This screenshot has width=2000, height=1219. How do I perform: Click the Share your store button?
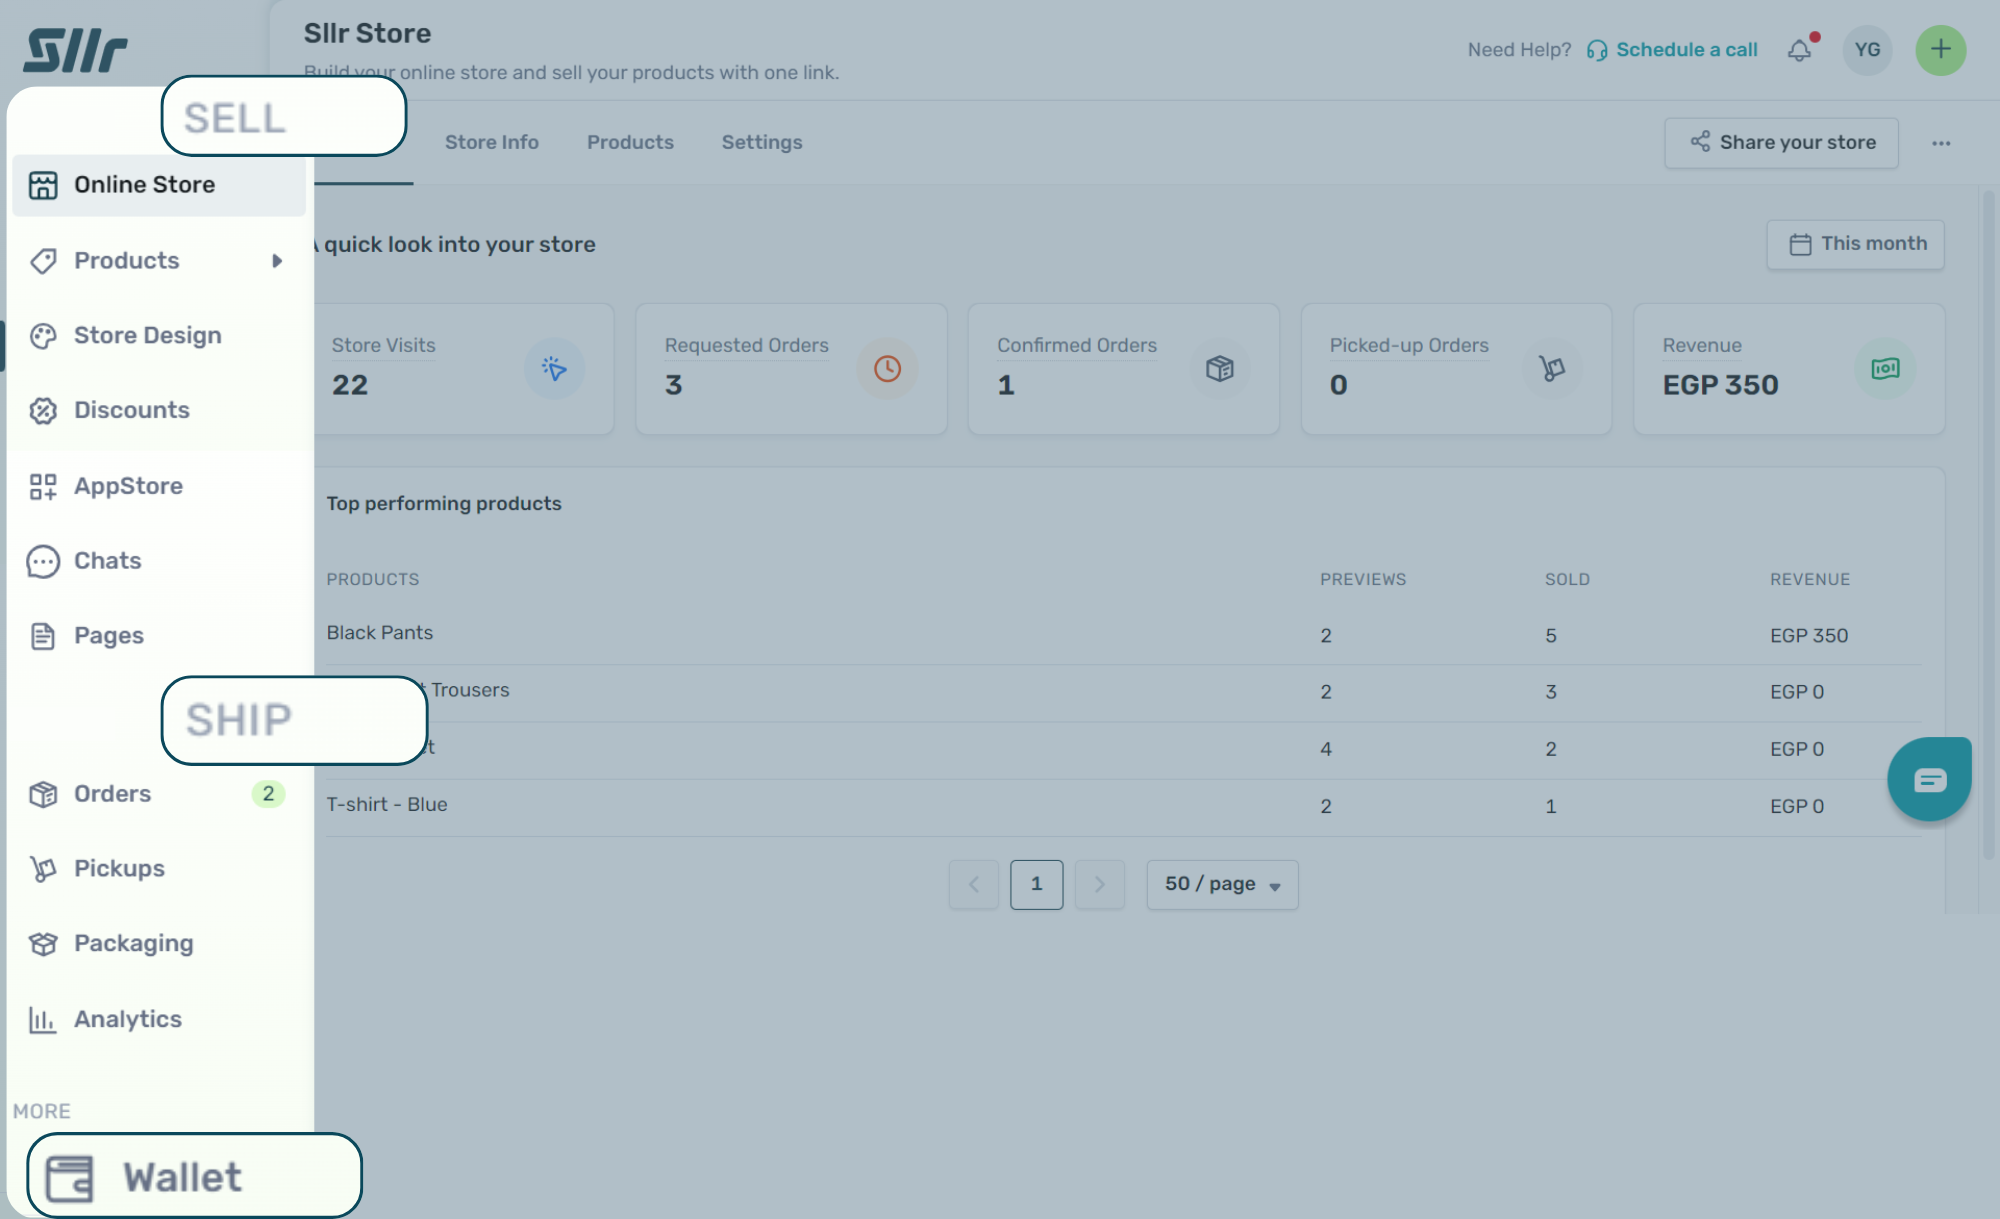[1782, 143]
